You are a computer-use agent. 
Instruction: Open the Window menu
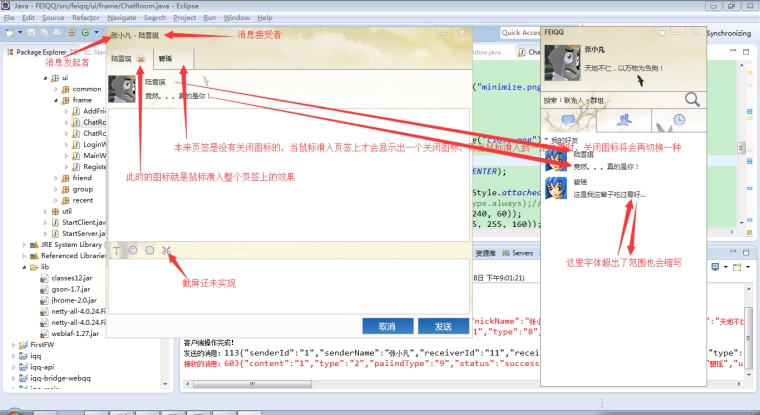click(x=237, y=17)
